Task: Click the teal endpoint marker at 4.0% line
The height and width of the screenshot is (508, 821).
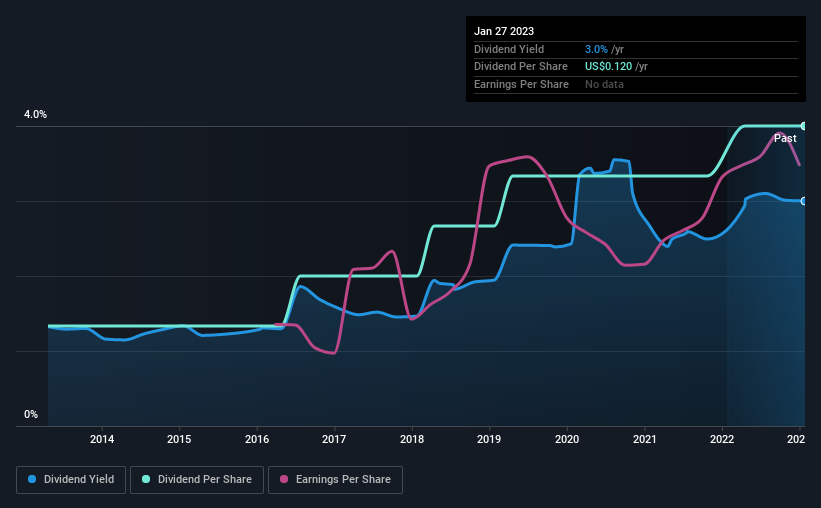Action: (803, 126)
